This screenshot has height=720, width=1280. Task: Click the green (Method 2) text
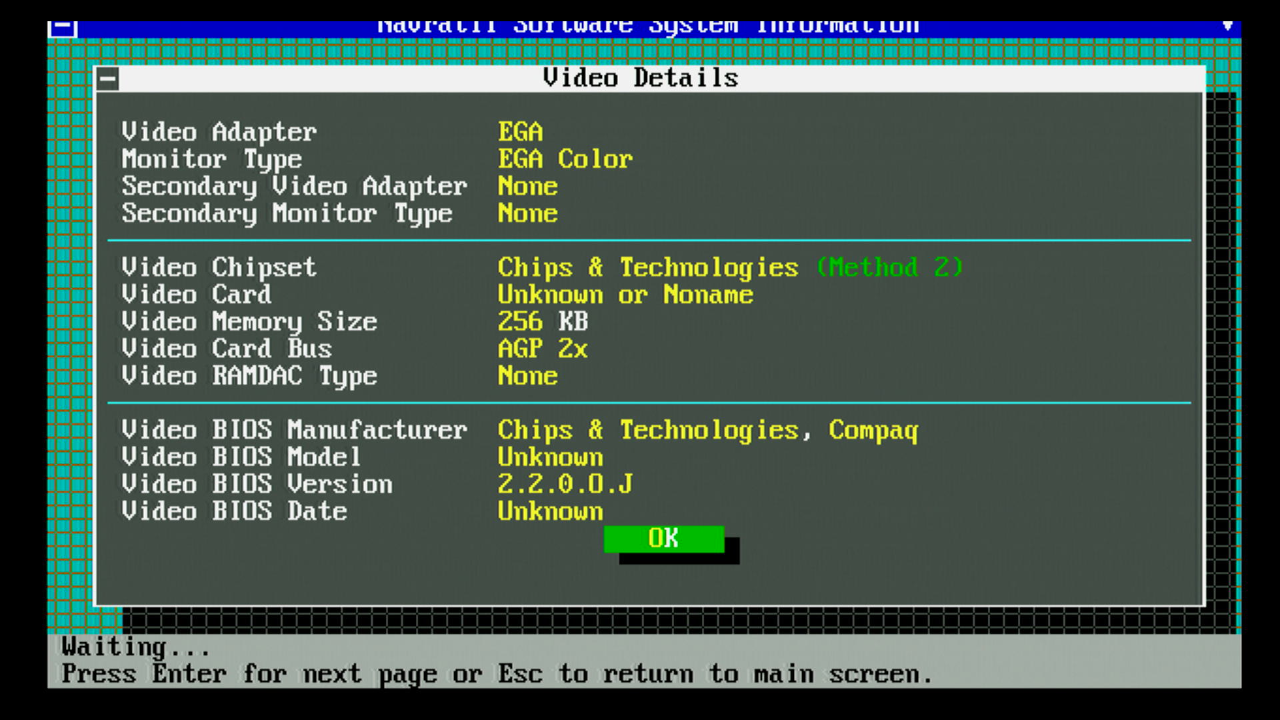[889, 267]
